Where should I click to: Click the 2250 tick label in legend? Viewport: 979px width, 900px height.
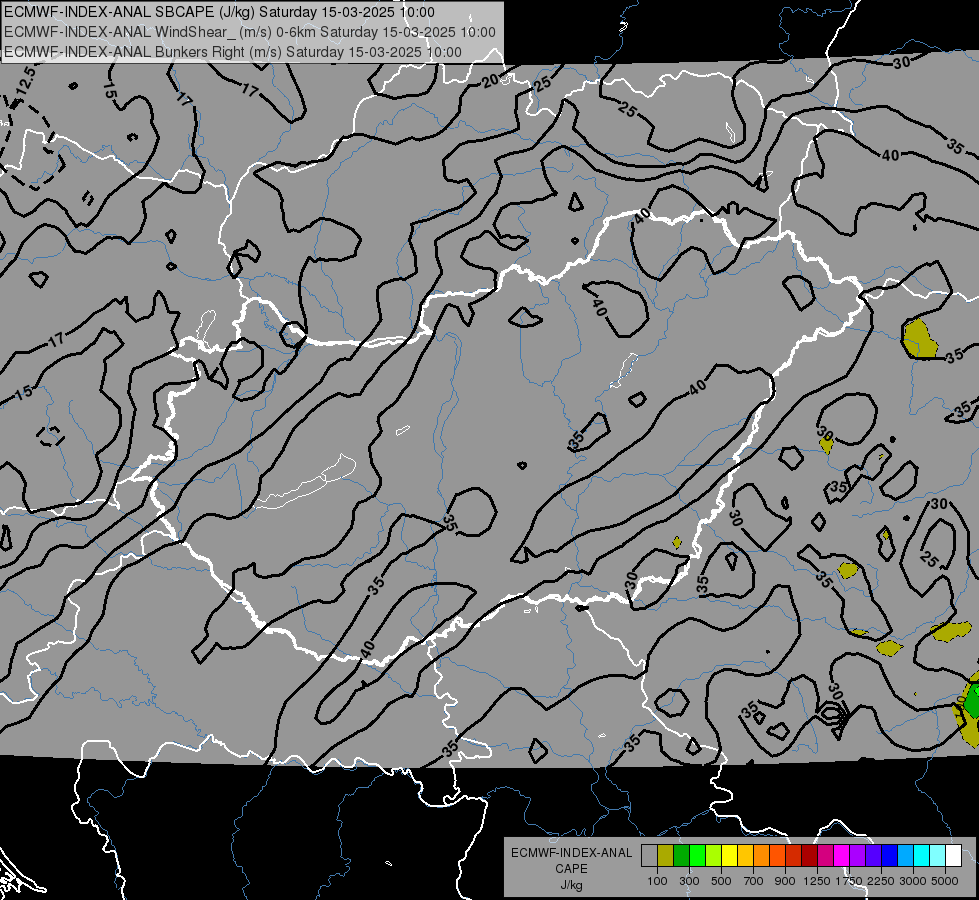click(881, 881)
